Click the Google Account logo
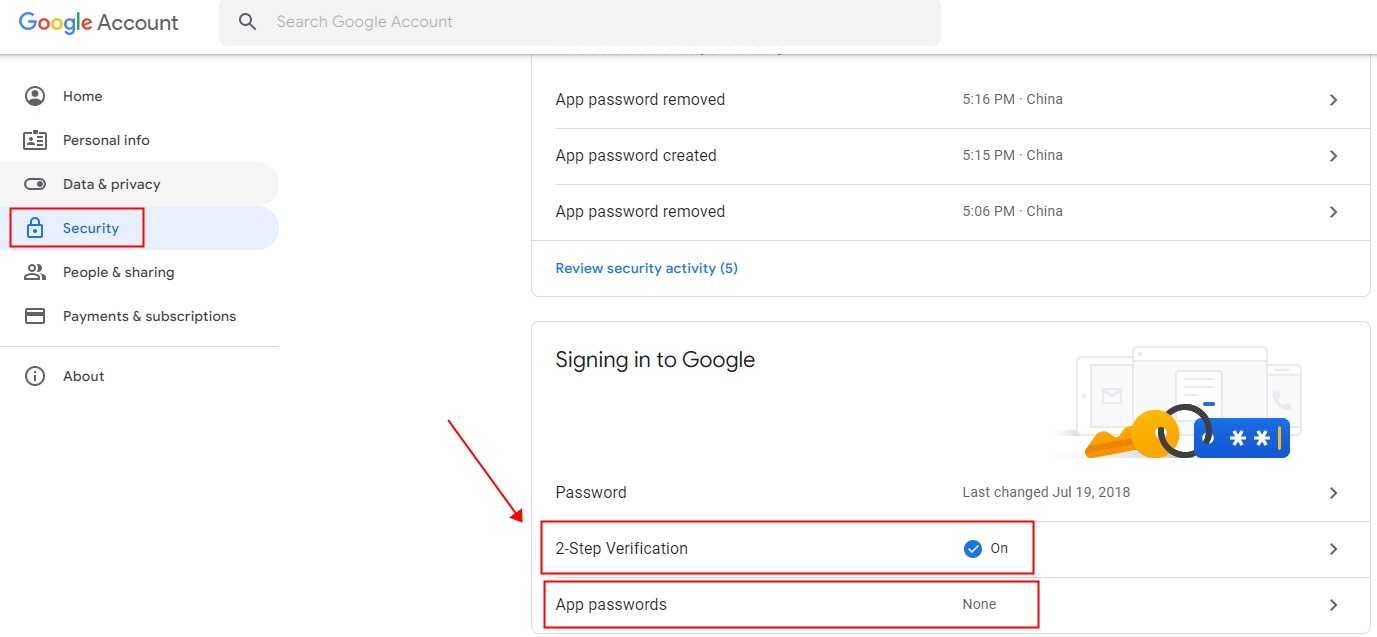 click(x=99, y=23)
